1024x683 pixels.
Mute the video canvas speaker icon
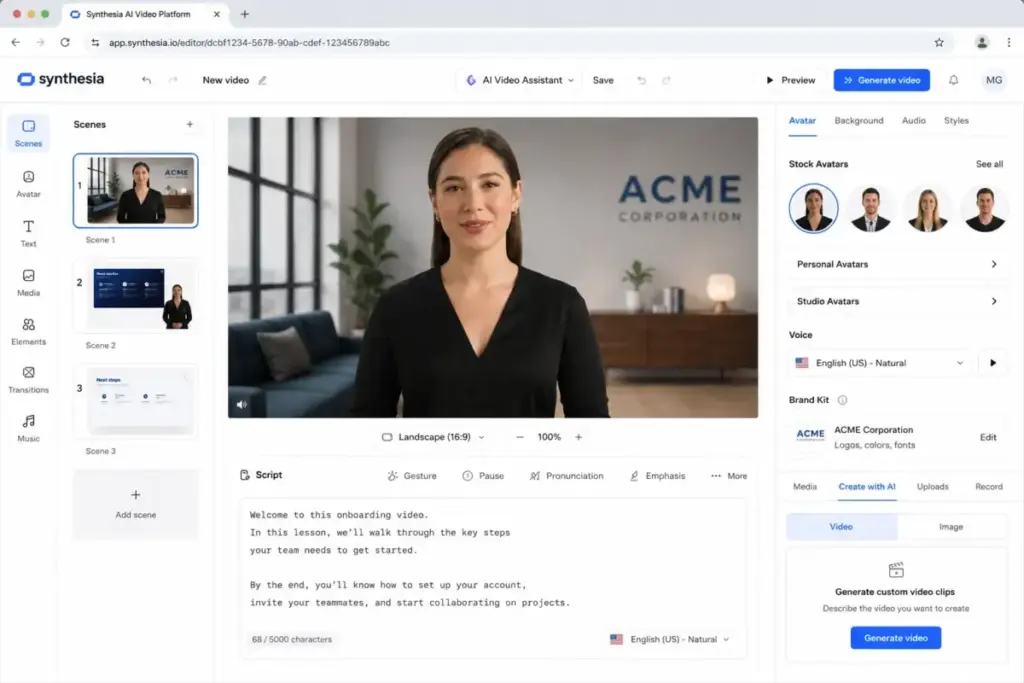(x=242, y=404)
